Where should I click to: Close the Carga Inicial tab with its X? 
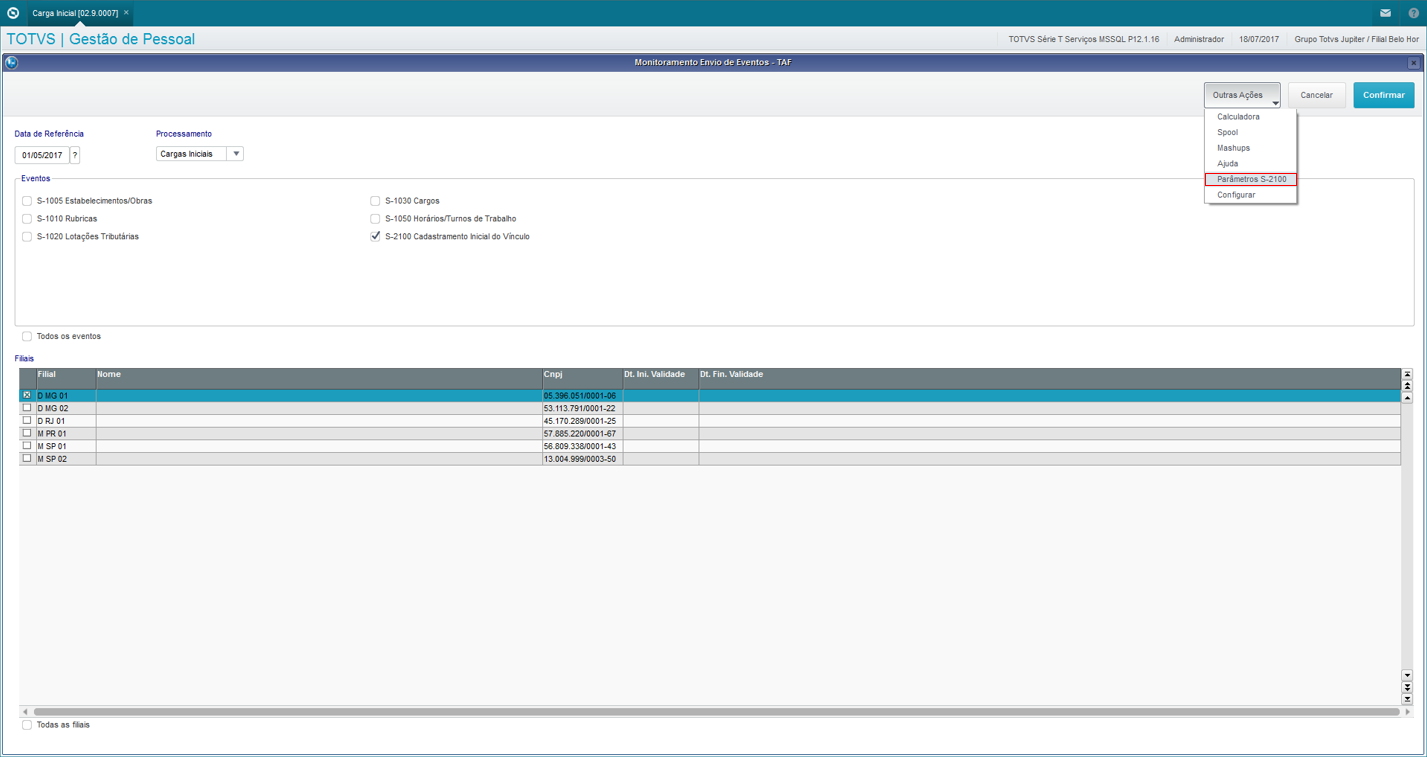(x=126, y=13)
